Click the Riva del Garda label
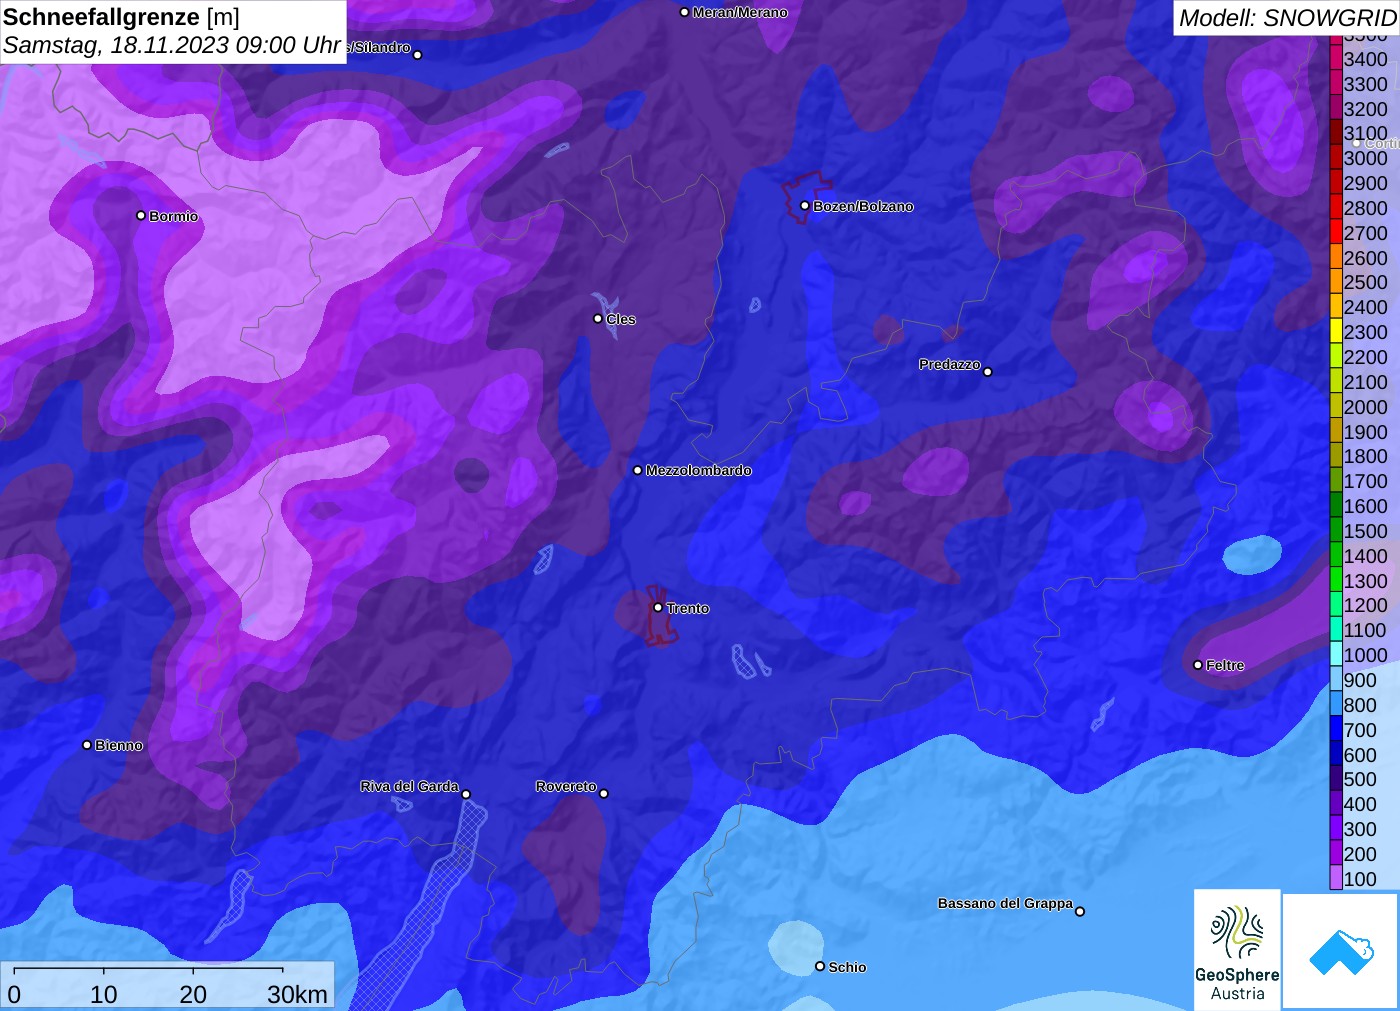The height and width of the screenshot is (1011, 1400). tap(409, 786)
